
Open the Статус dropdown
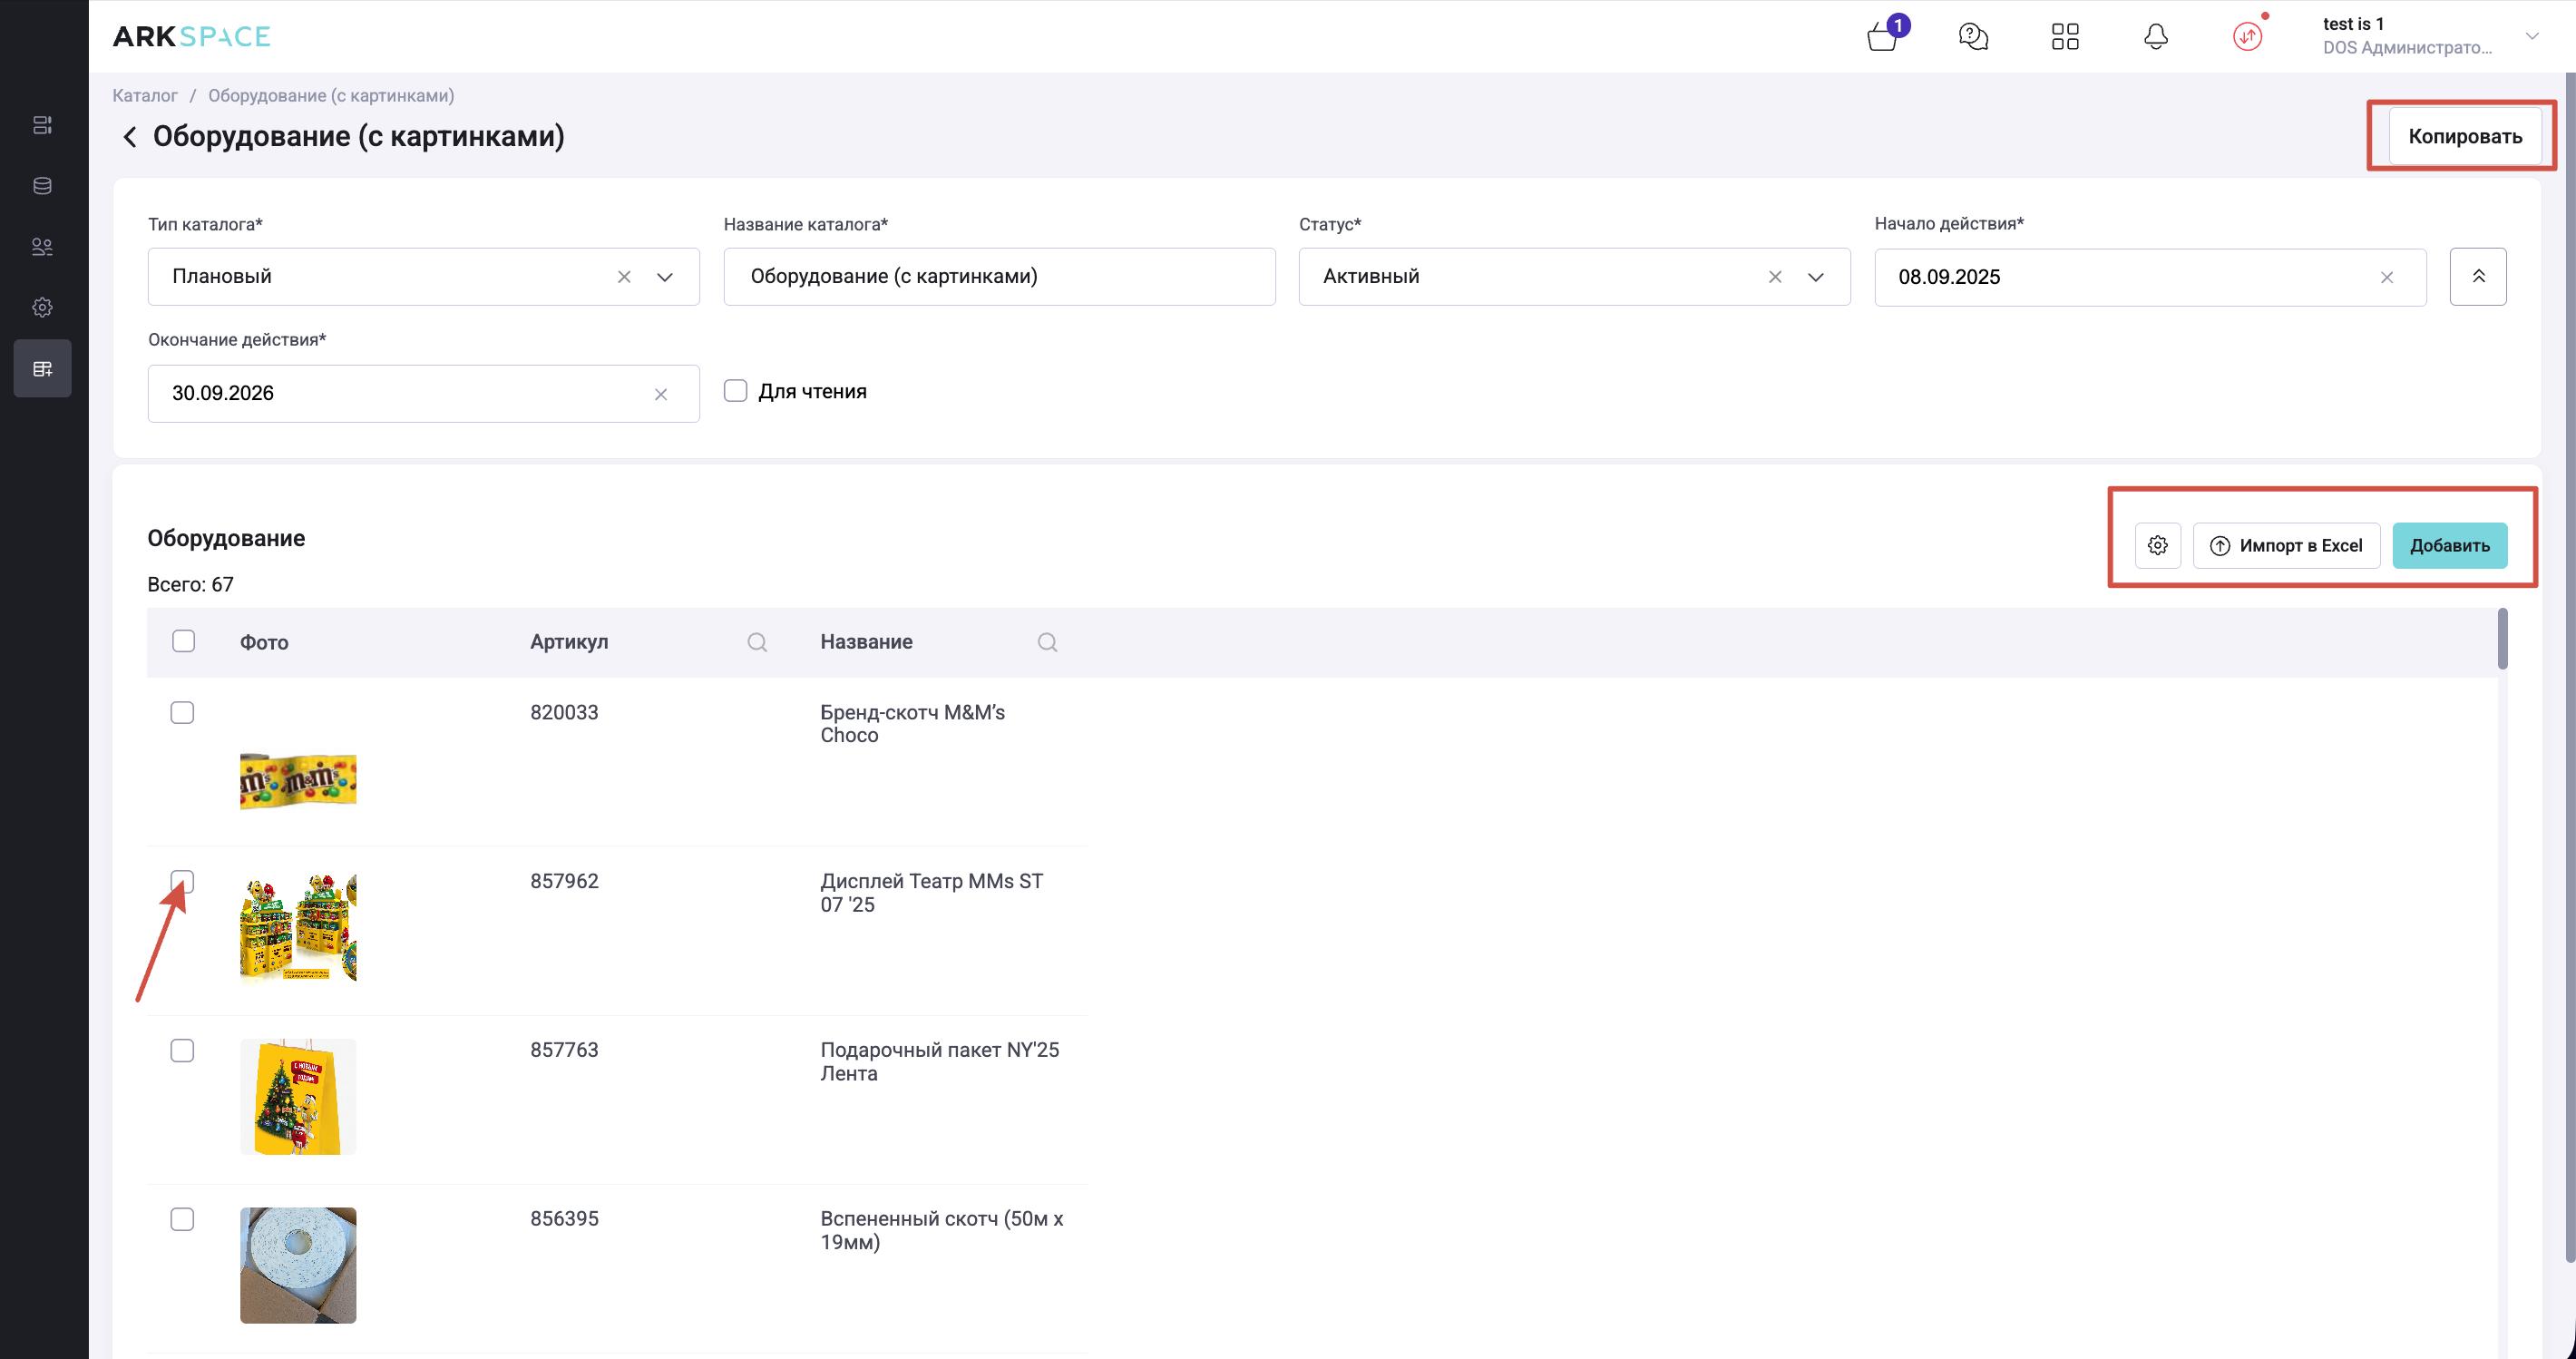(x=1815, y=277)
